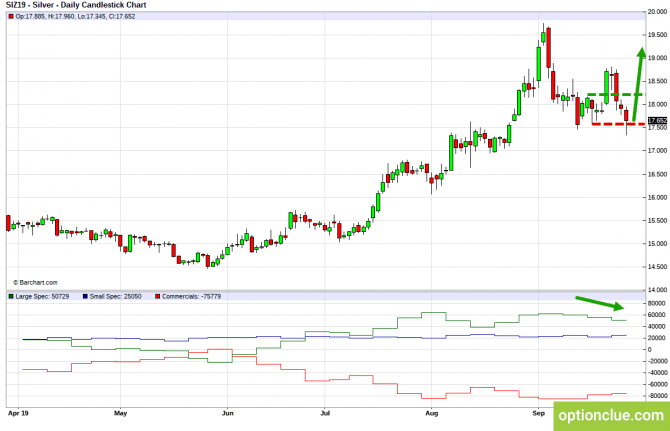This screenshot has width=670, height=431.
Task: Click the 16.500 price axis label
Action: [x=657, y=174]
